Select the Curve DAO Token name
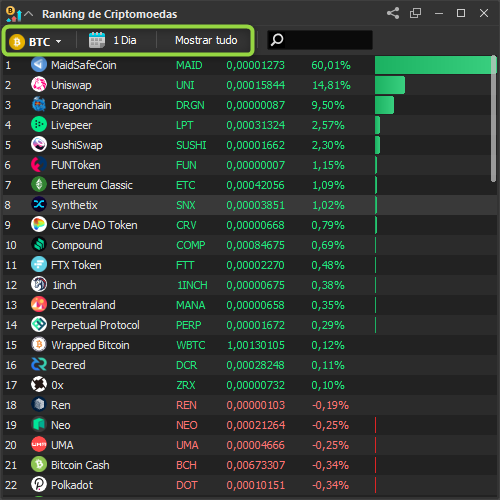This screenshot has width=500, height=500. click(94, 225)
